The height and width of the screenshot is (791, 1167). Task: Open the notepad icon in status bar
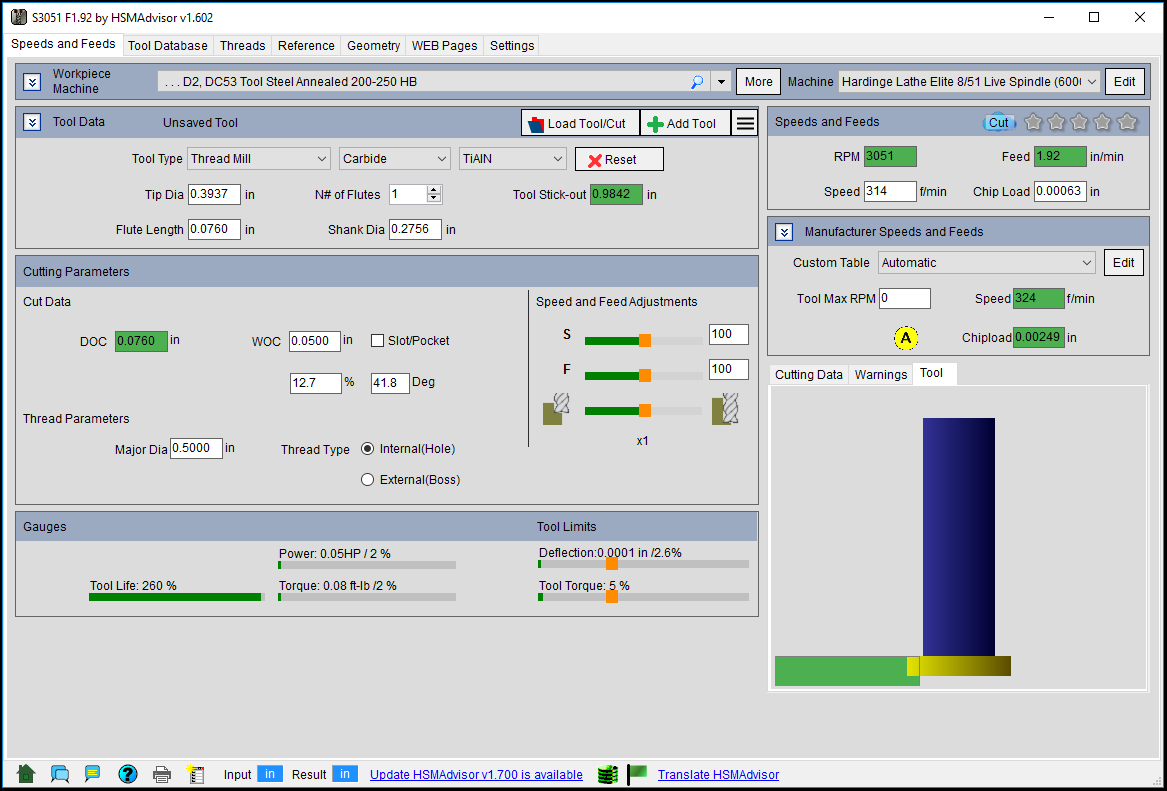click(196, 774)
